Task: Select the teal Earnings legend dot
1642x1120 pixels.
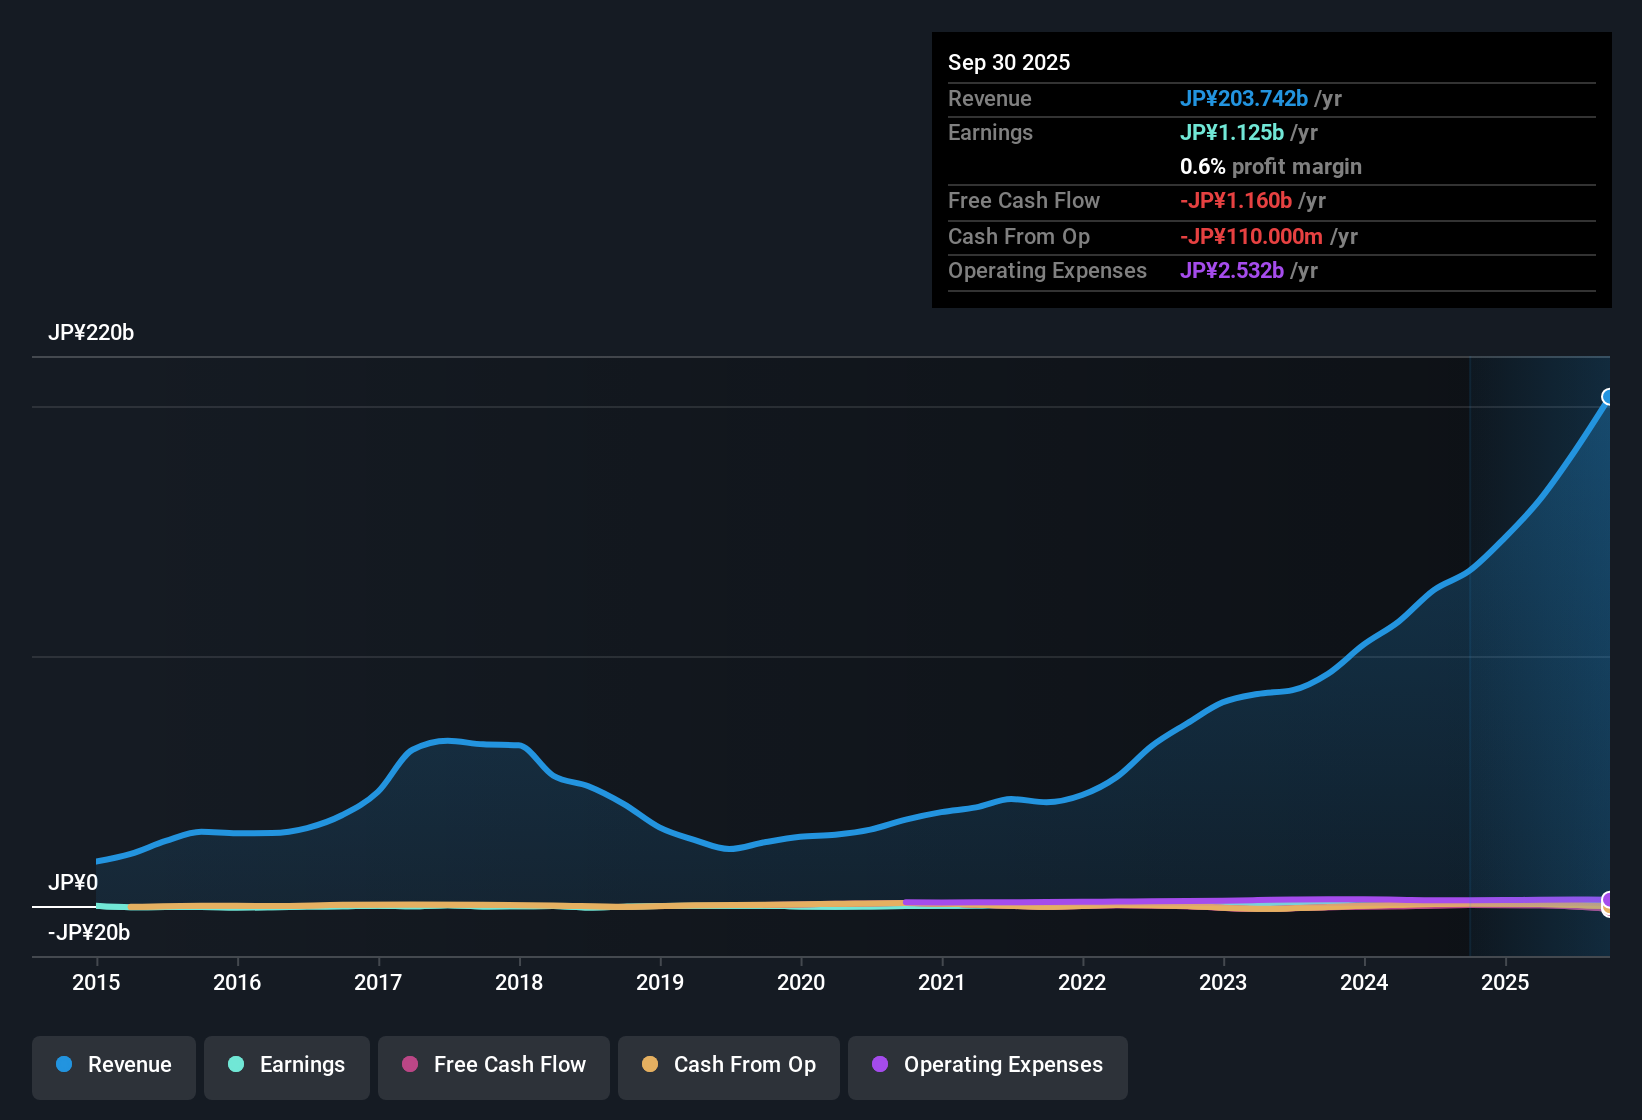Action: pos(236,1065)
